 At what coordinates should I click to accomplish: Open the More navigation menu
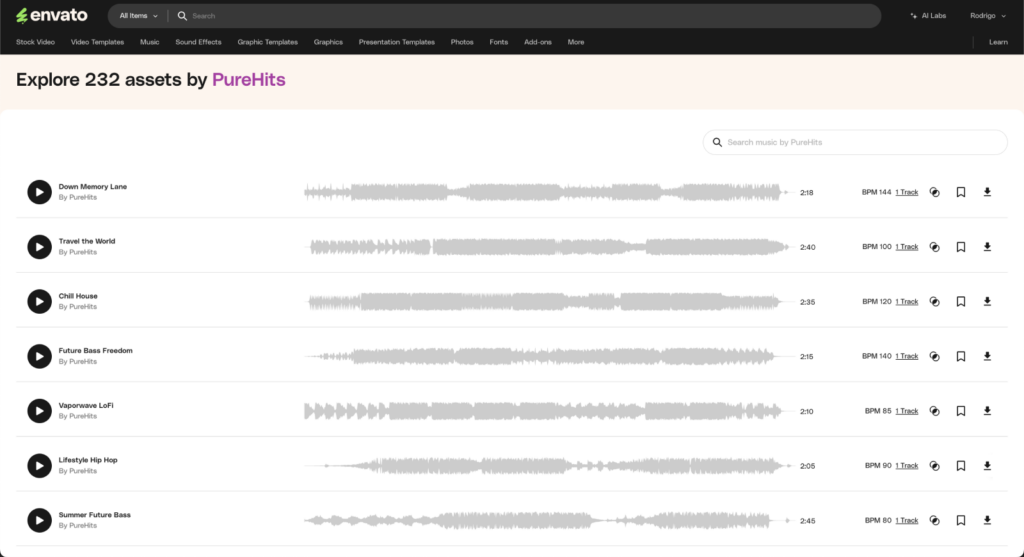[x=576, y=42]
